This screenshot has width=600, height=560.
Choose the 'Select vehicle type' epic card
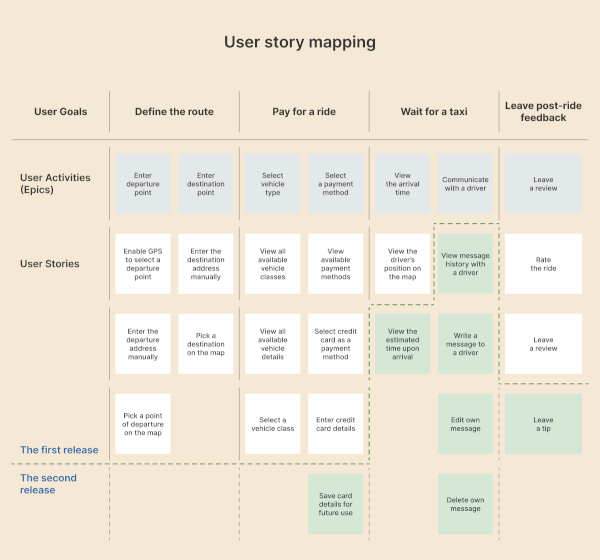[x=272, y=184]
